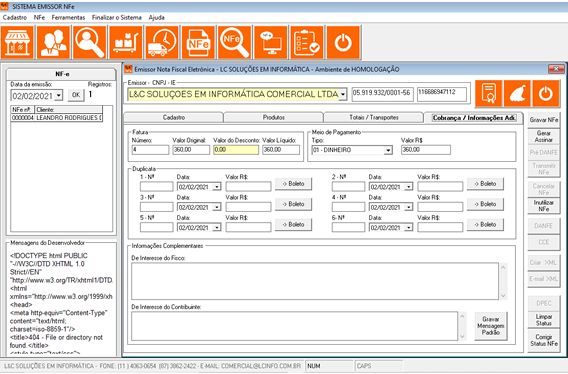
Task: Open Duplicata 2 date dropdown
Action: click(x=409, y=187)
